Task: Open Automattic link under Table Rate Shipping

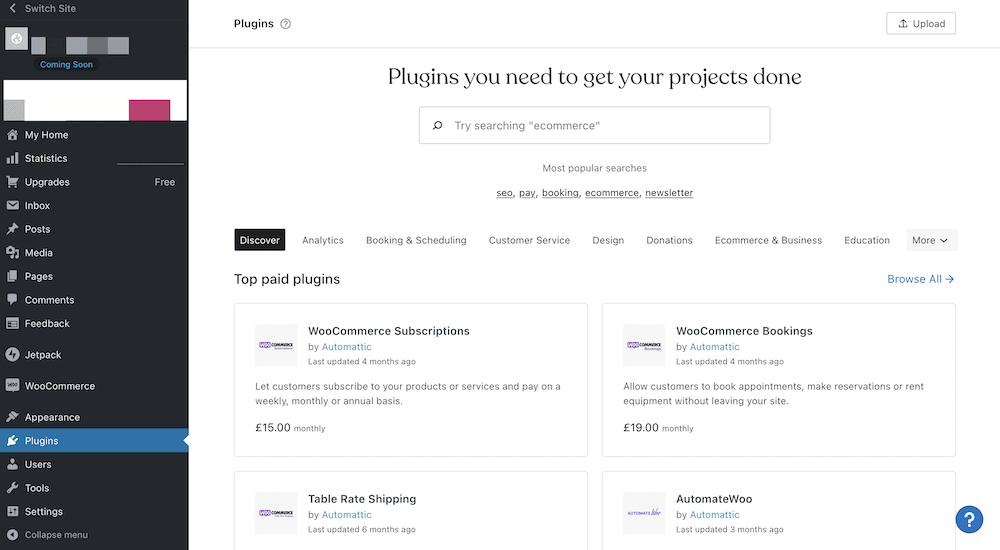Action: pyautogui.click(x=346, y=514)
